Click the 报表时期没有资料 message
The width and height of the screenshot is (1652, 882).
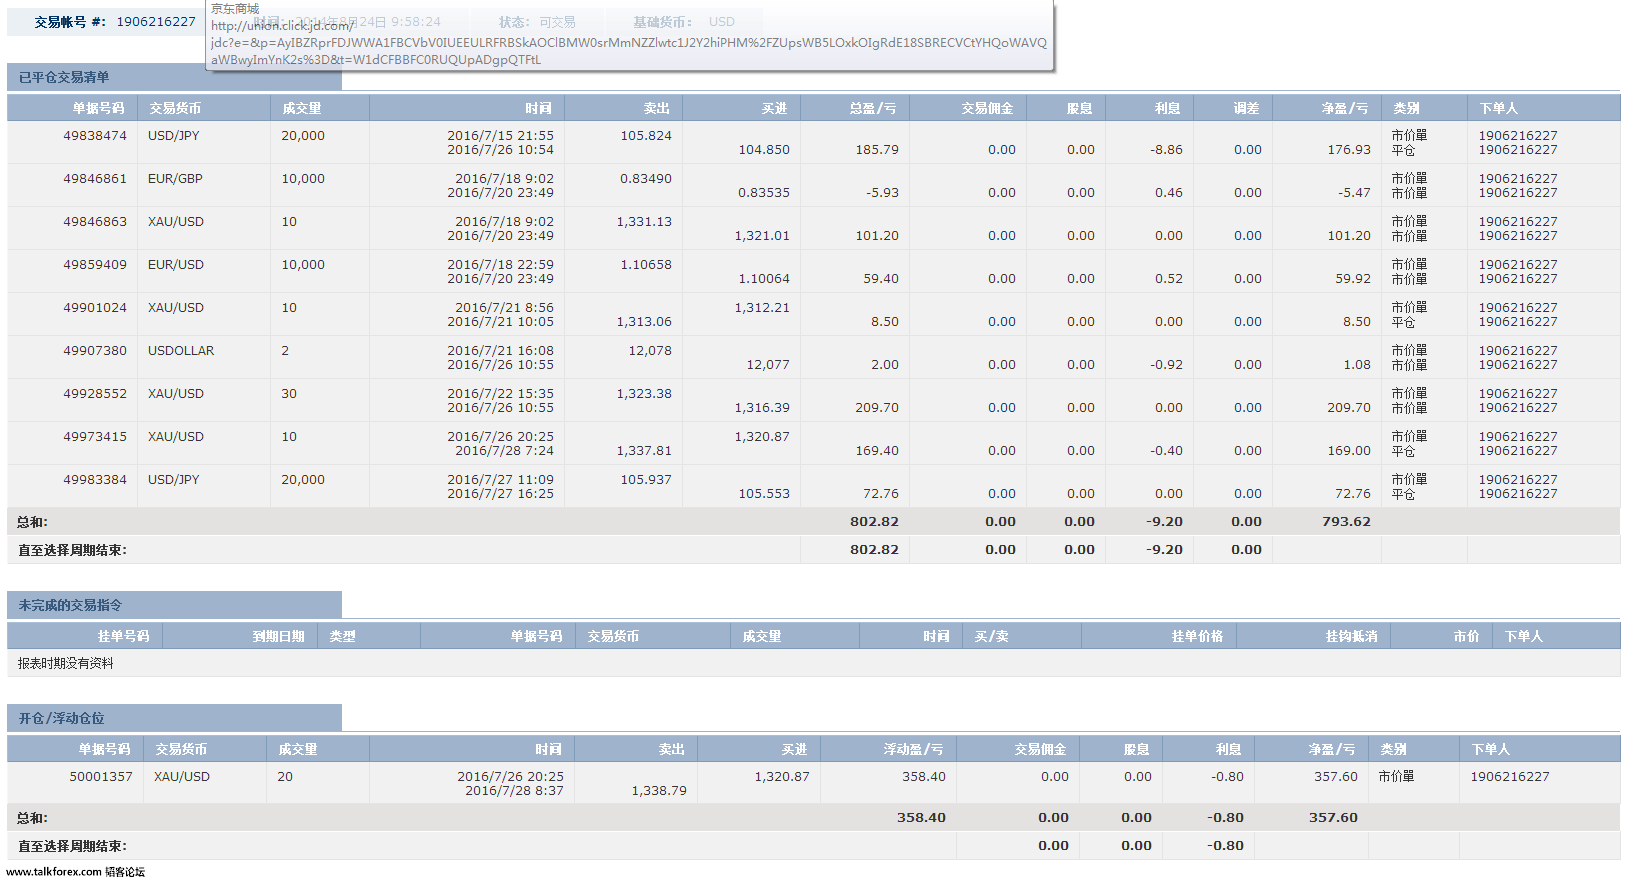(66, 663)
